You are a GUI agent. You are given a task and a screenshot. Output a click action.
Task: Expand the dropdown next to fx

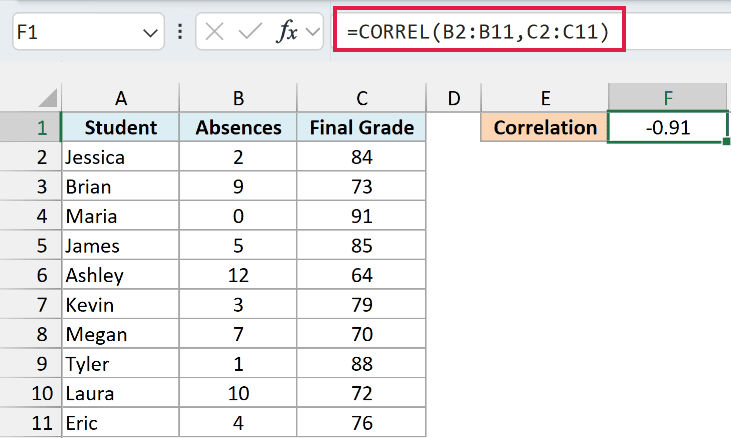point(313,32)
